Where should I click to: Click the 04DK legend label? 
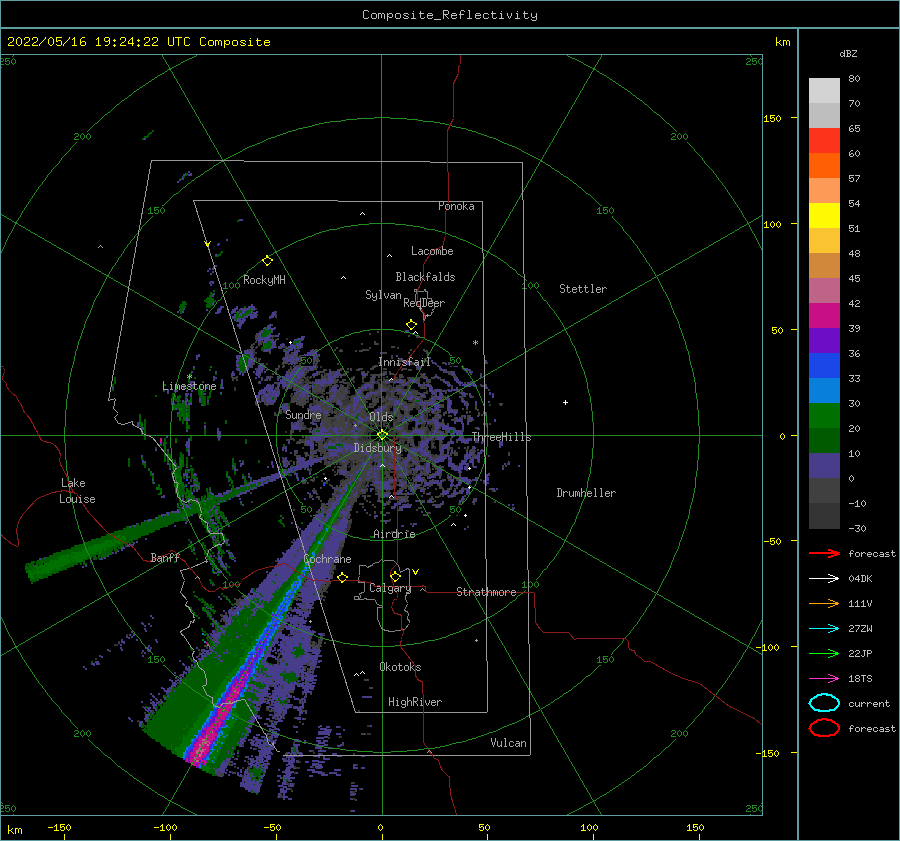860,579
